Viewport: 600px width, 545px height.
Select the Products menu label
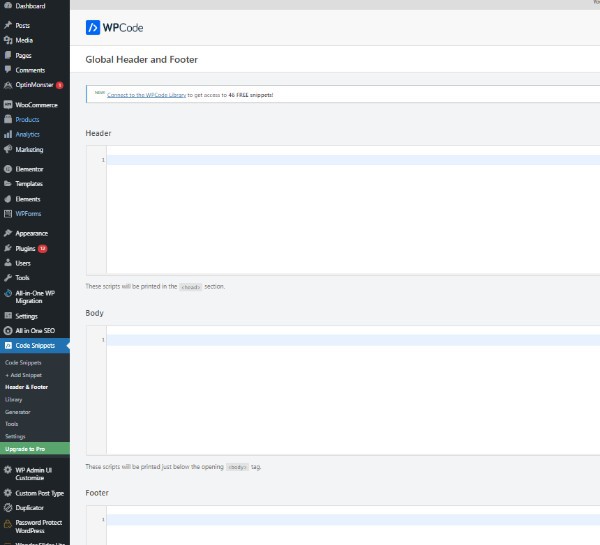[27, 119]
